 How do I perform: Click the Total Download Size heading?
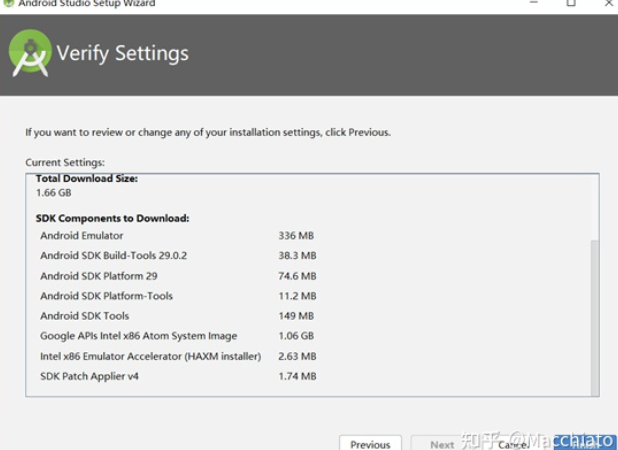pos(86,178)
